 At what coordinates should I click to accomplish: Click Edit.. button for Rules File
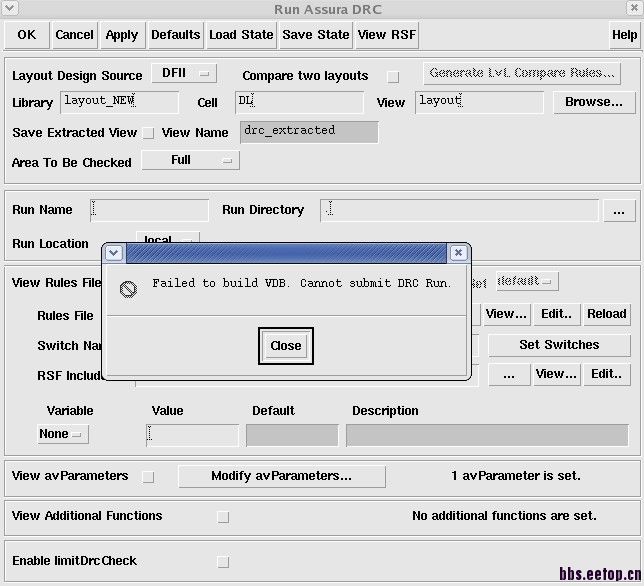[557, 315]
